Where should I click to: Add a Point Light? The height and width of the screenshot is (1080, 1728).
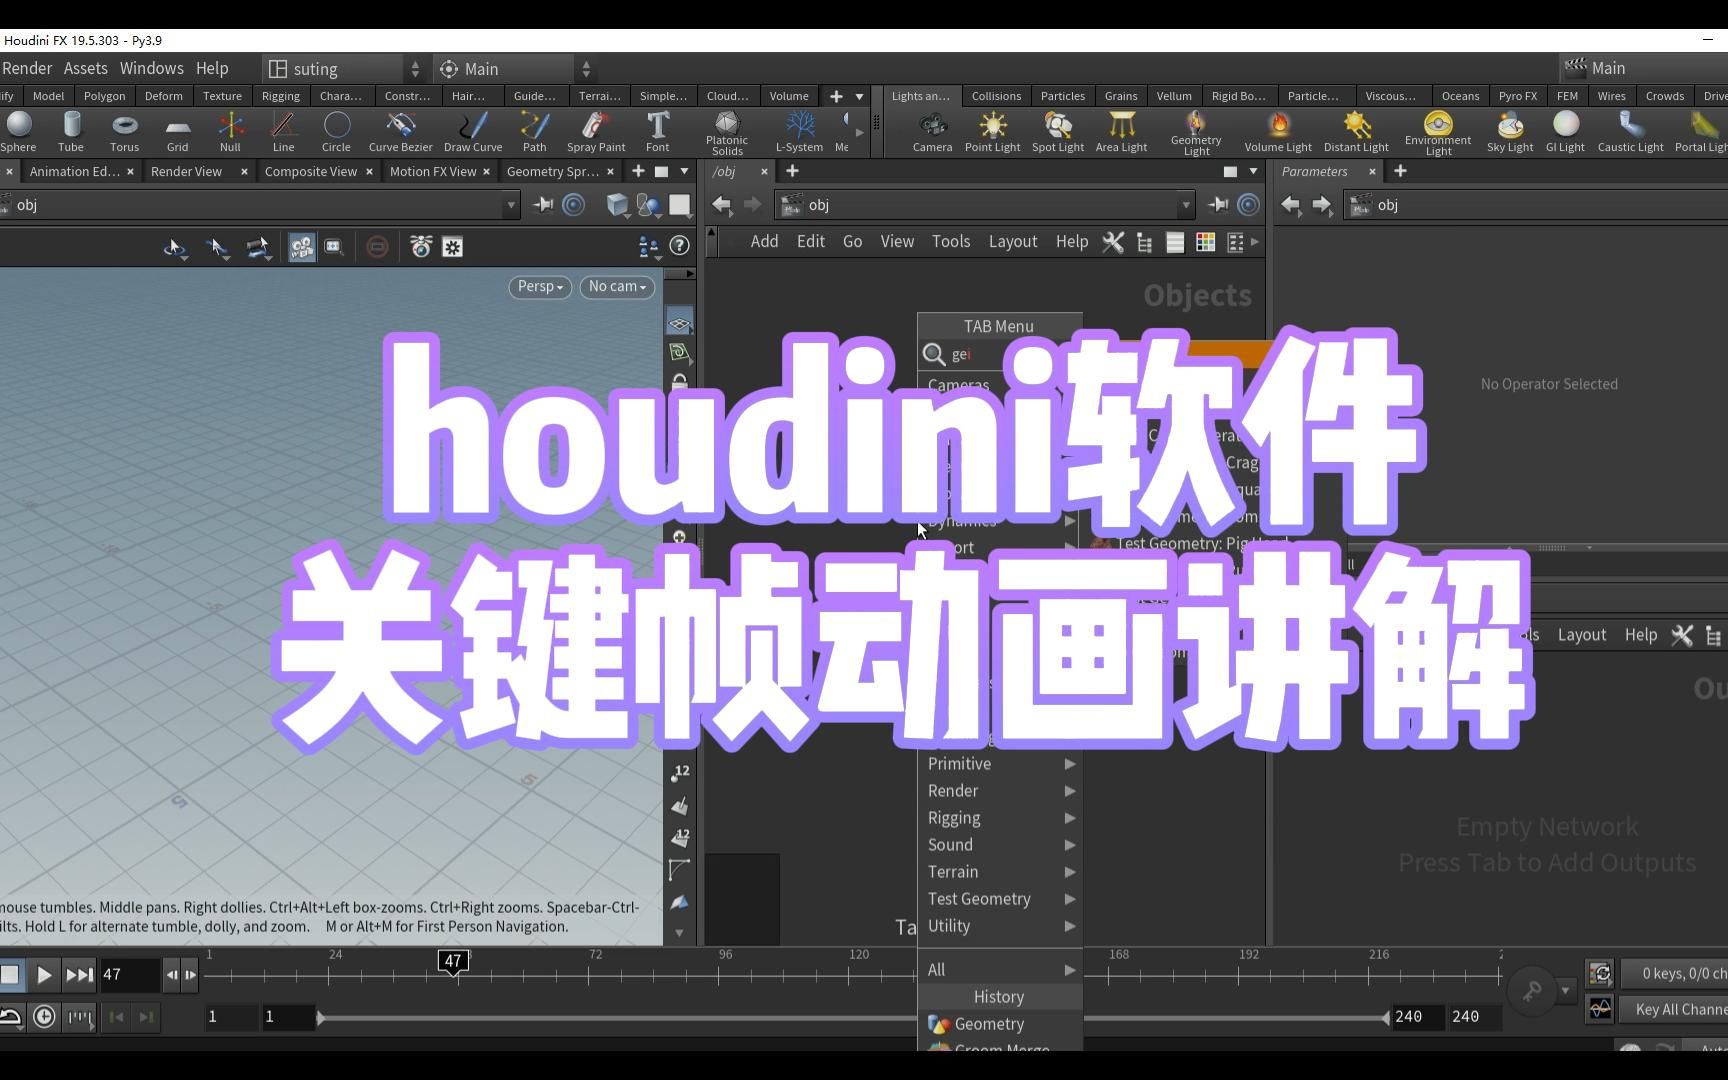(992, 132)
